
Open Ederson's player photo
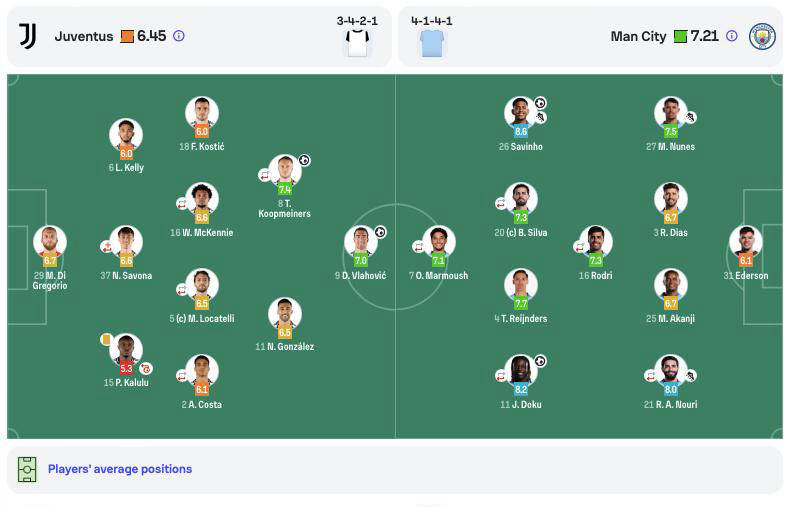(745, 241)
